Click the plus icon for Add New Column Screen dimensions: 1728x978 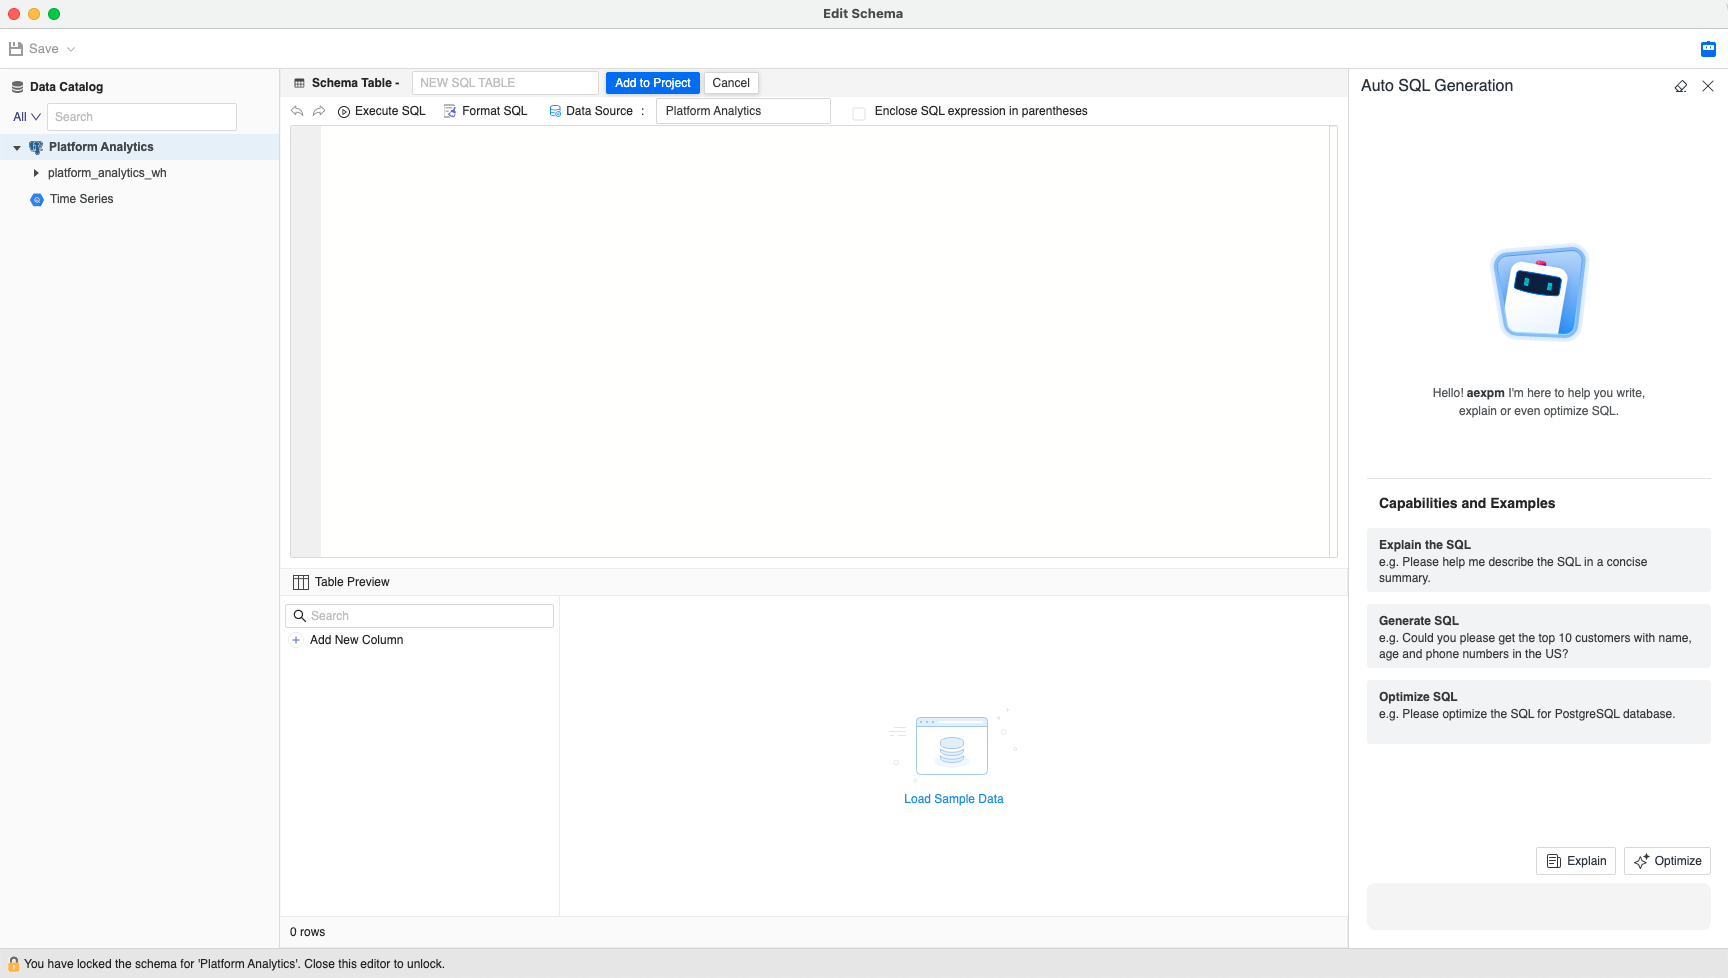coord(296,640)
